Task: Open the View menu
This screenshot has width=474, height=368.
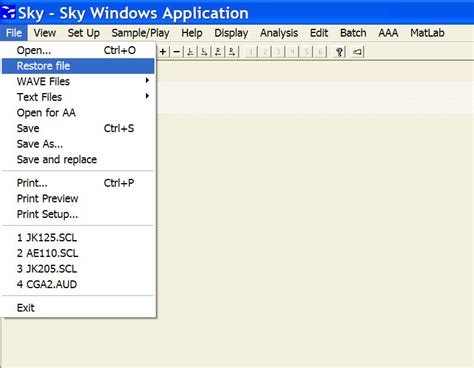Action: pos(45,33)
